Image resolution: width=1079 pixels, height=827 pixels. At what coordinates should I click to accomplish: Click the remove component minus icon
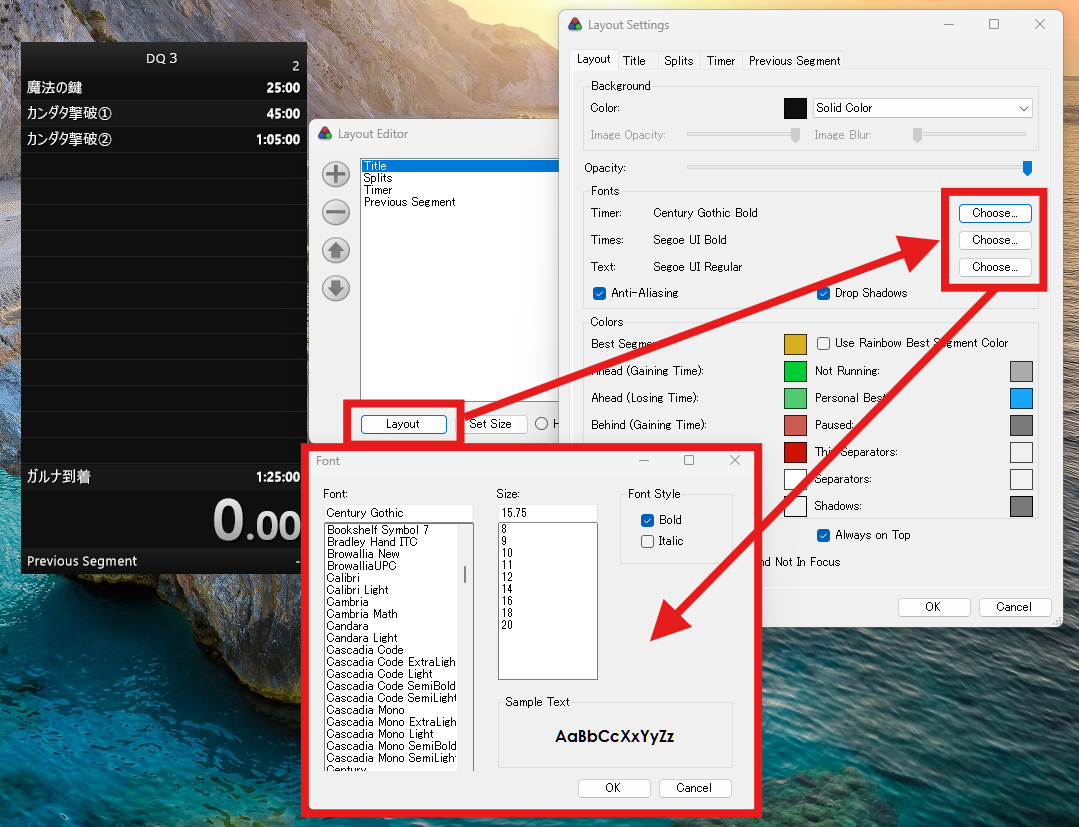[x=336, y=212]
